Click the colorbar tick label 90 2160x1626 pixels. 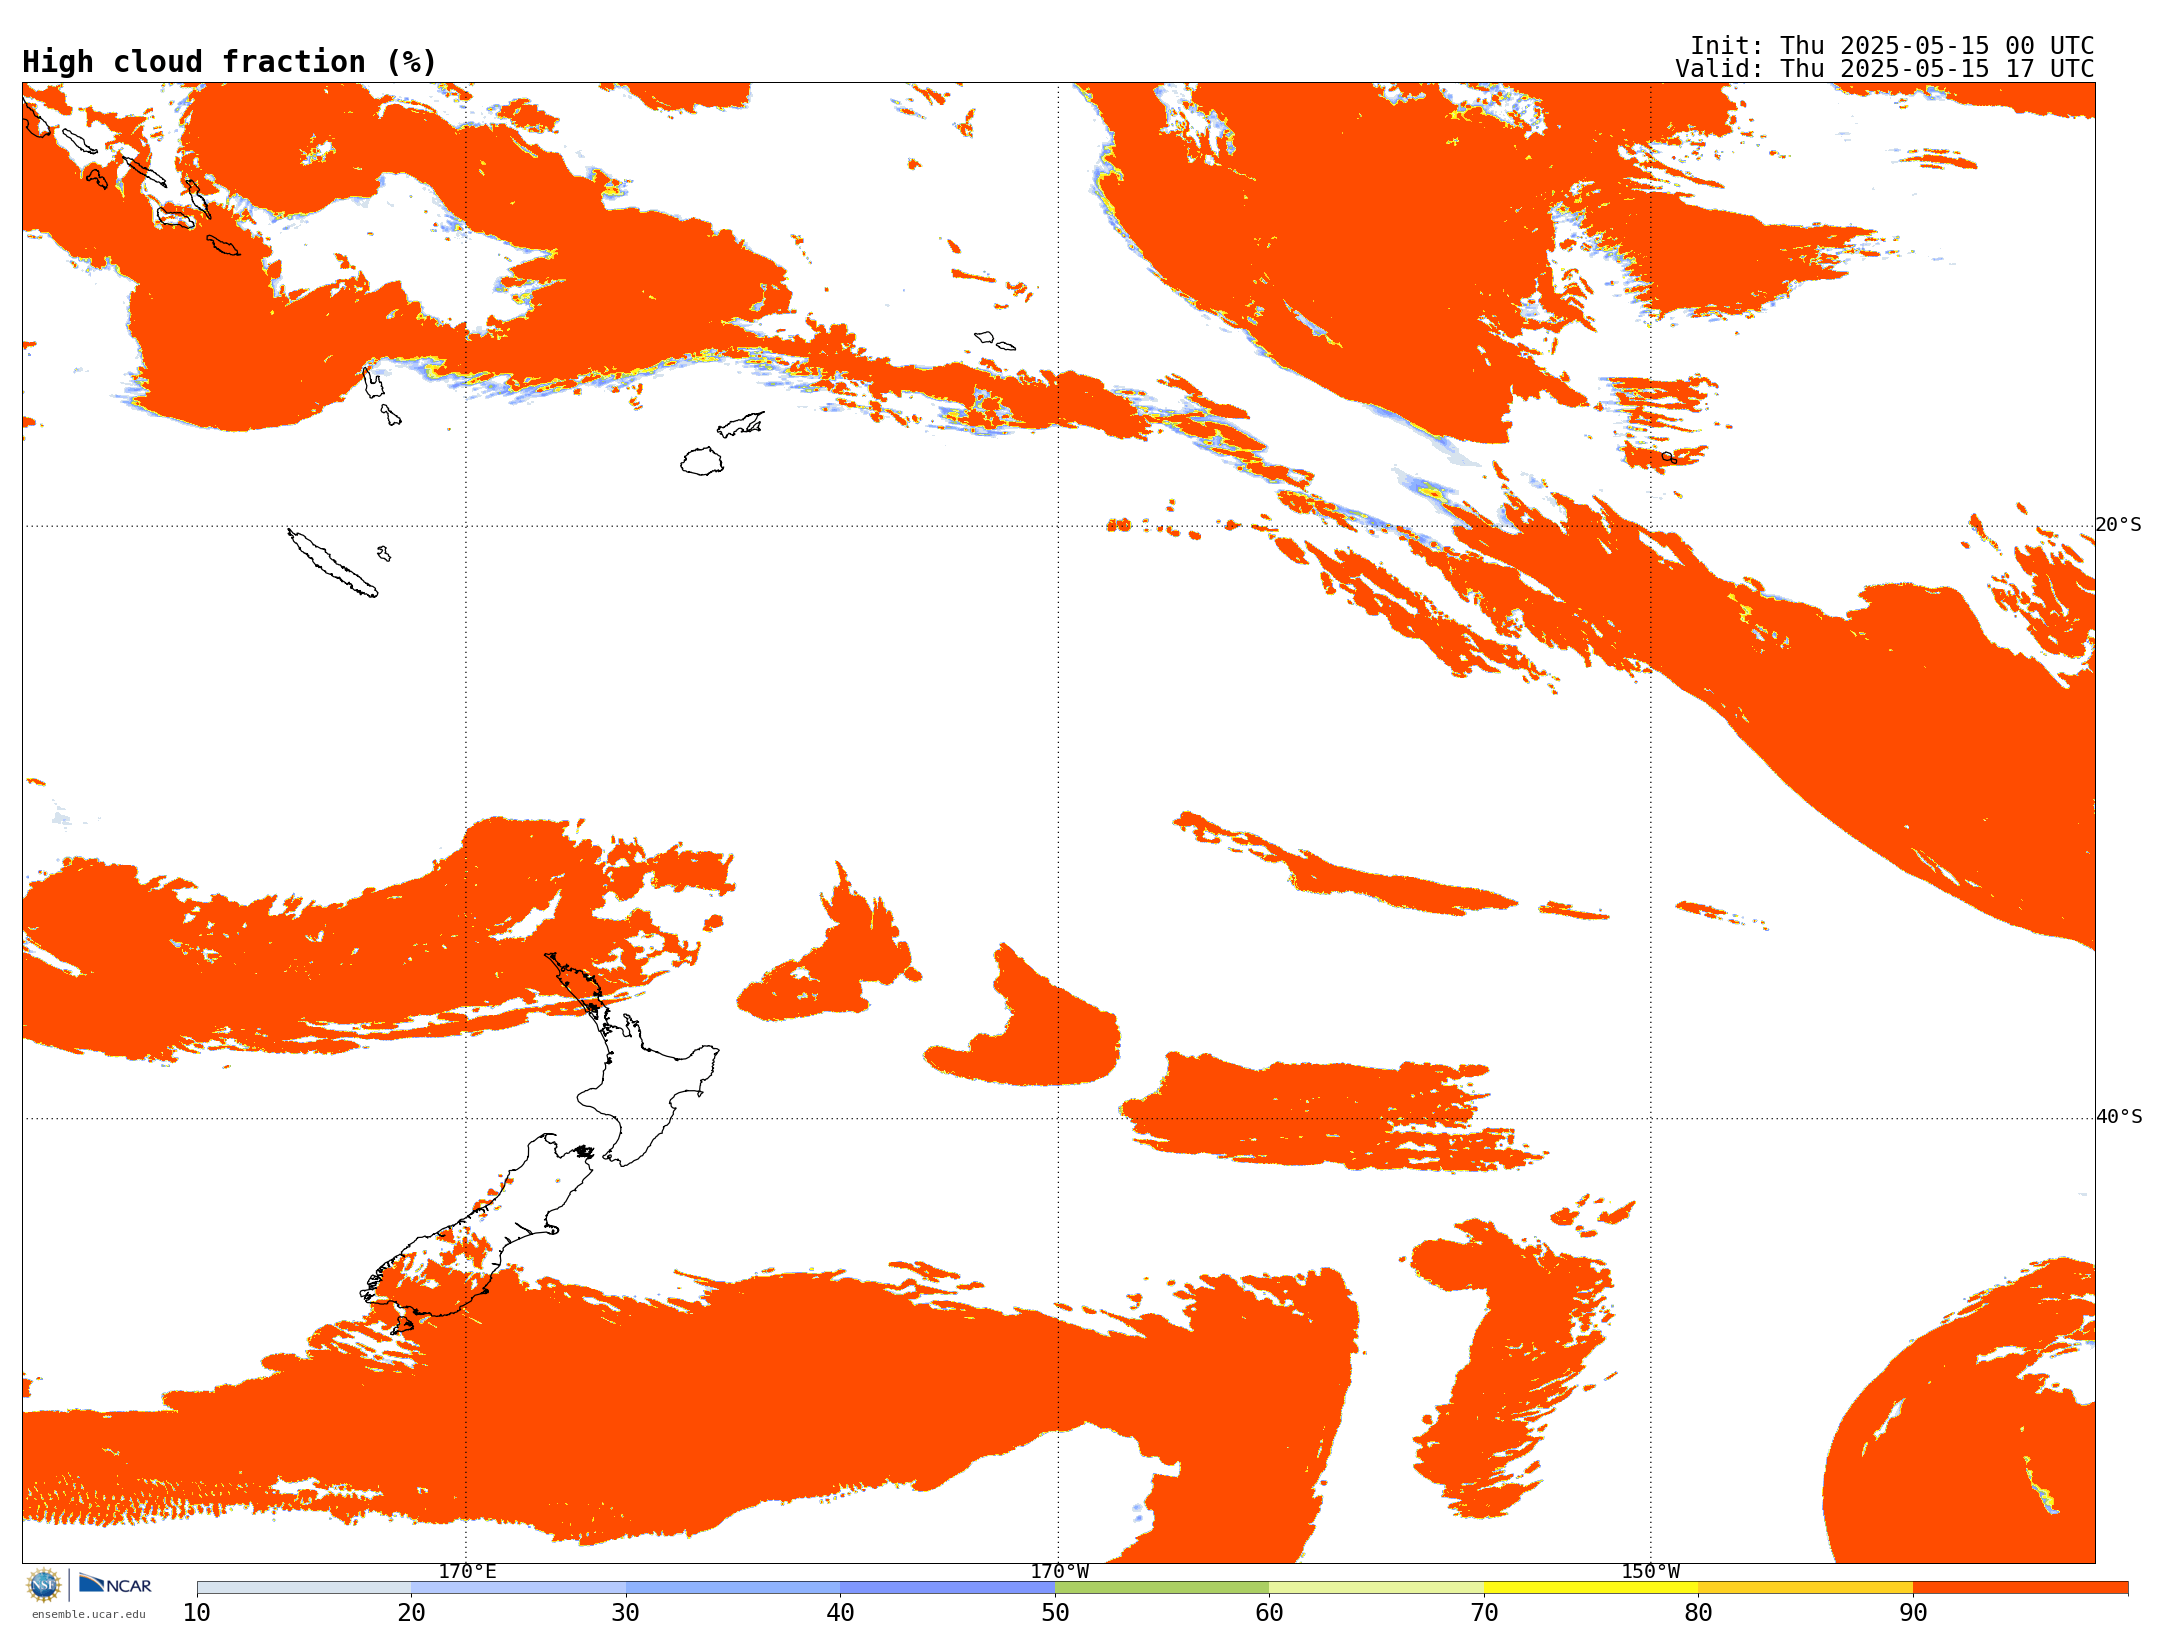(1913, 1613)
